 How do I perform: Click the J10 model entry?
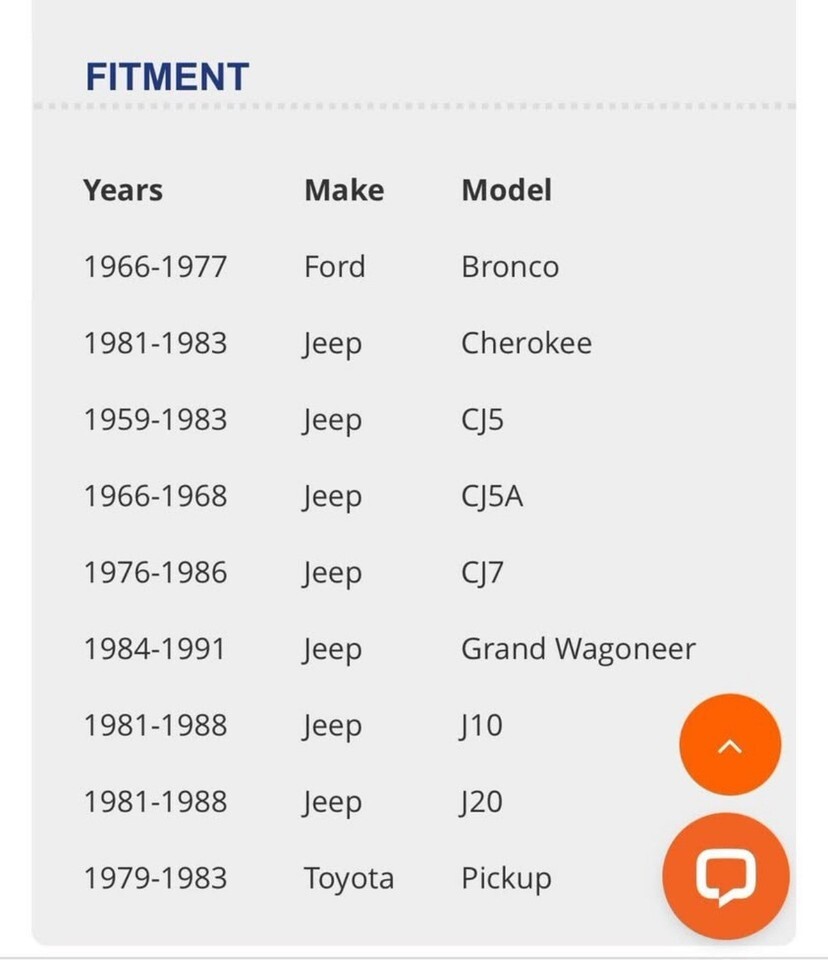(481, 725)
